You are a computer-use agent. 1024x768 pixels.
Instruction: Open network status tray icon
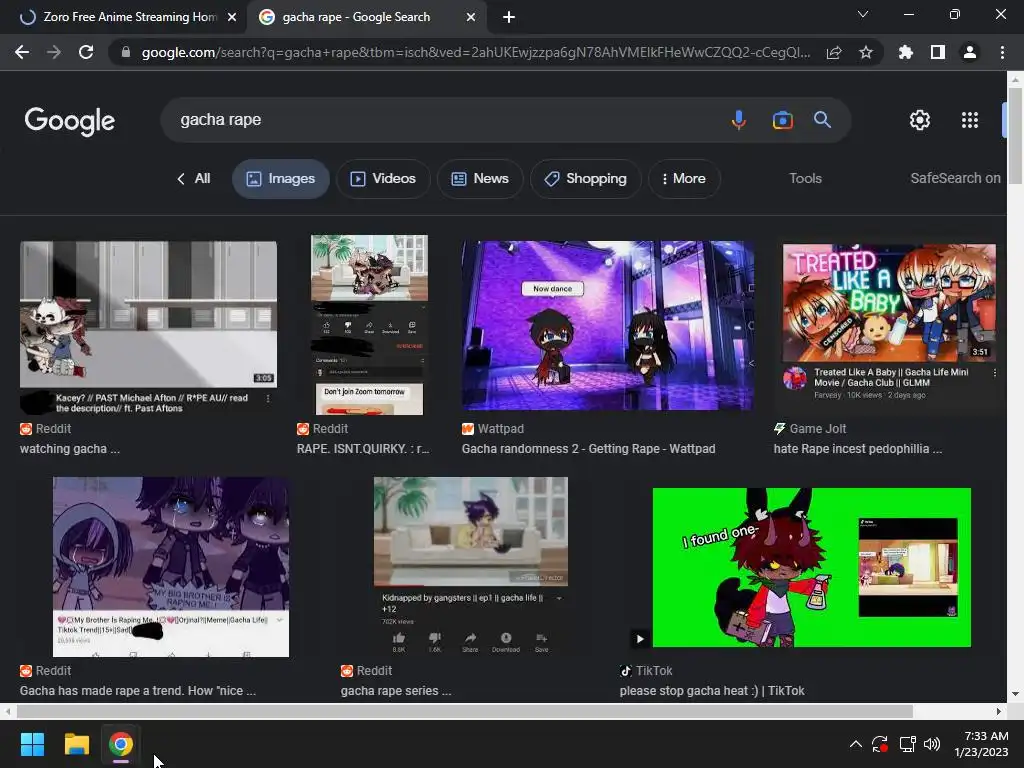(907, 744)
